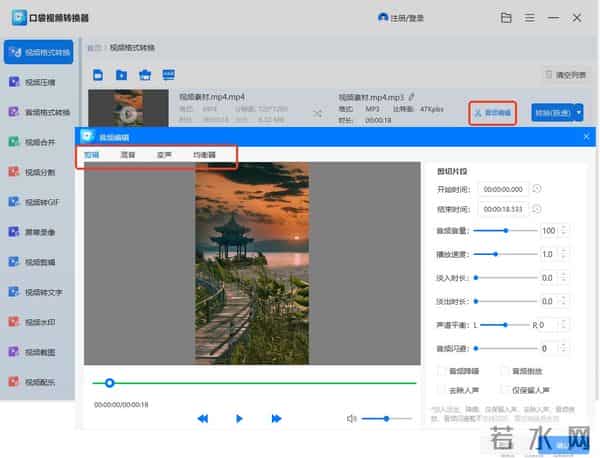This screenshot has width=600, height=458.
Task: Select 视频分割 icon in sidebar
Action: 14,172
